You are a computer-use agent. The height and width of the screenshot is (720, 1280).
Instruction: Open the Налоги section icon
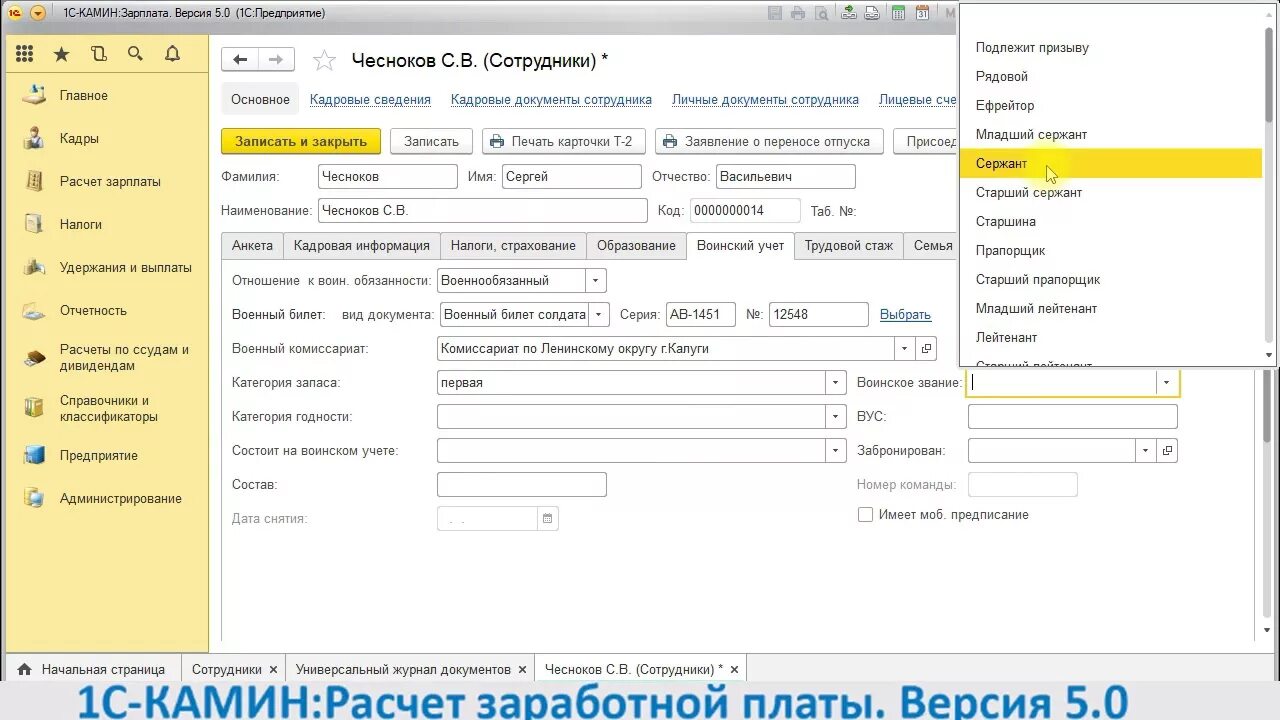click(35, 224)
